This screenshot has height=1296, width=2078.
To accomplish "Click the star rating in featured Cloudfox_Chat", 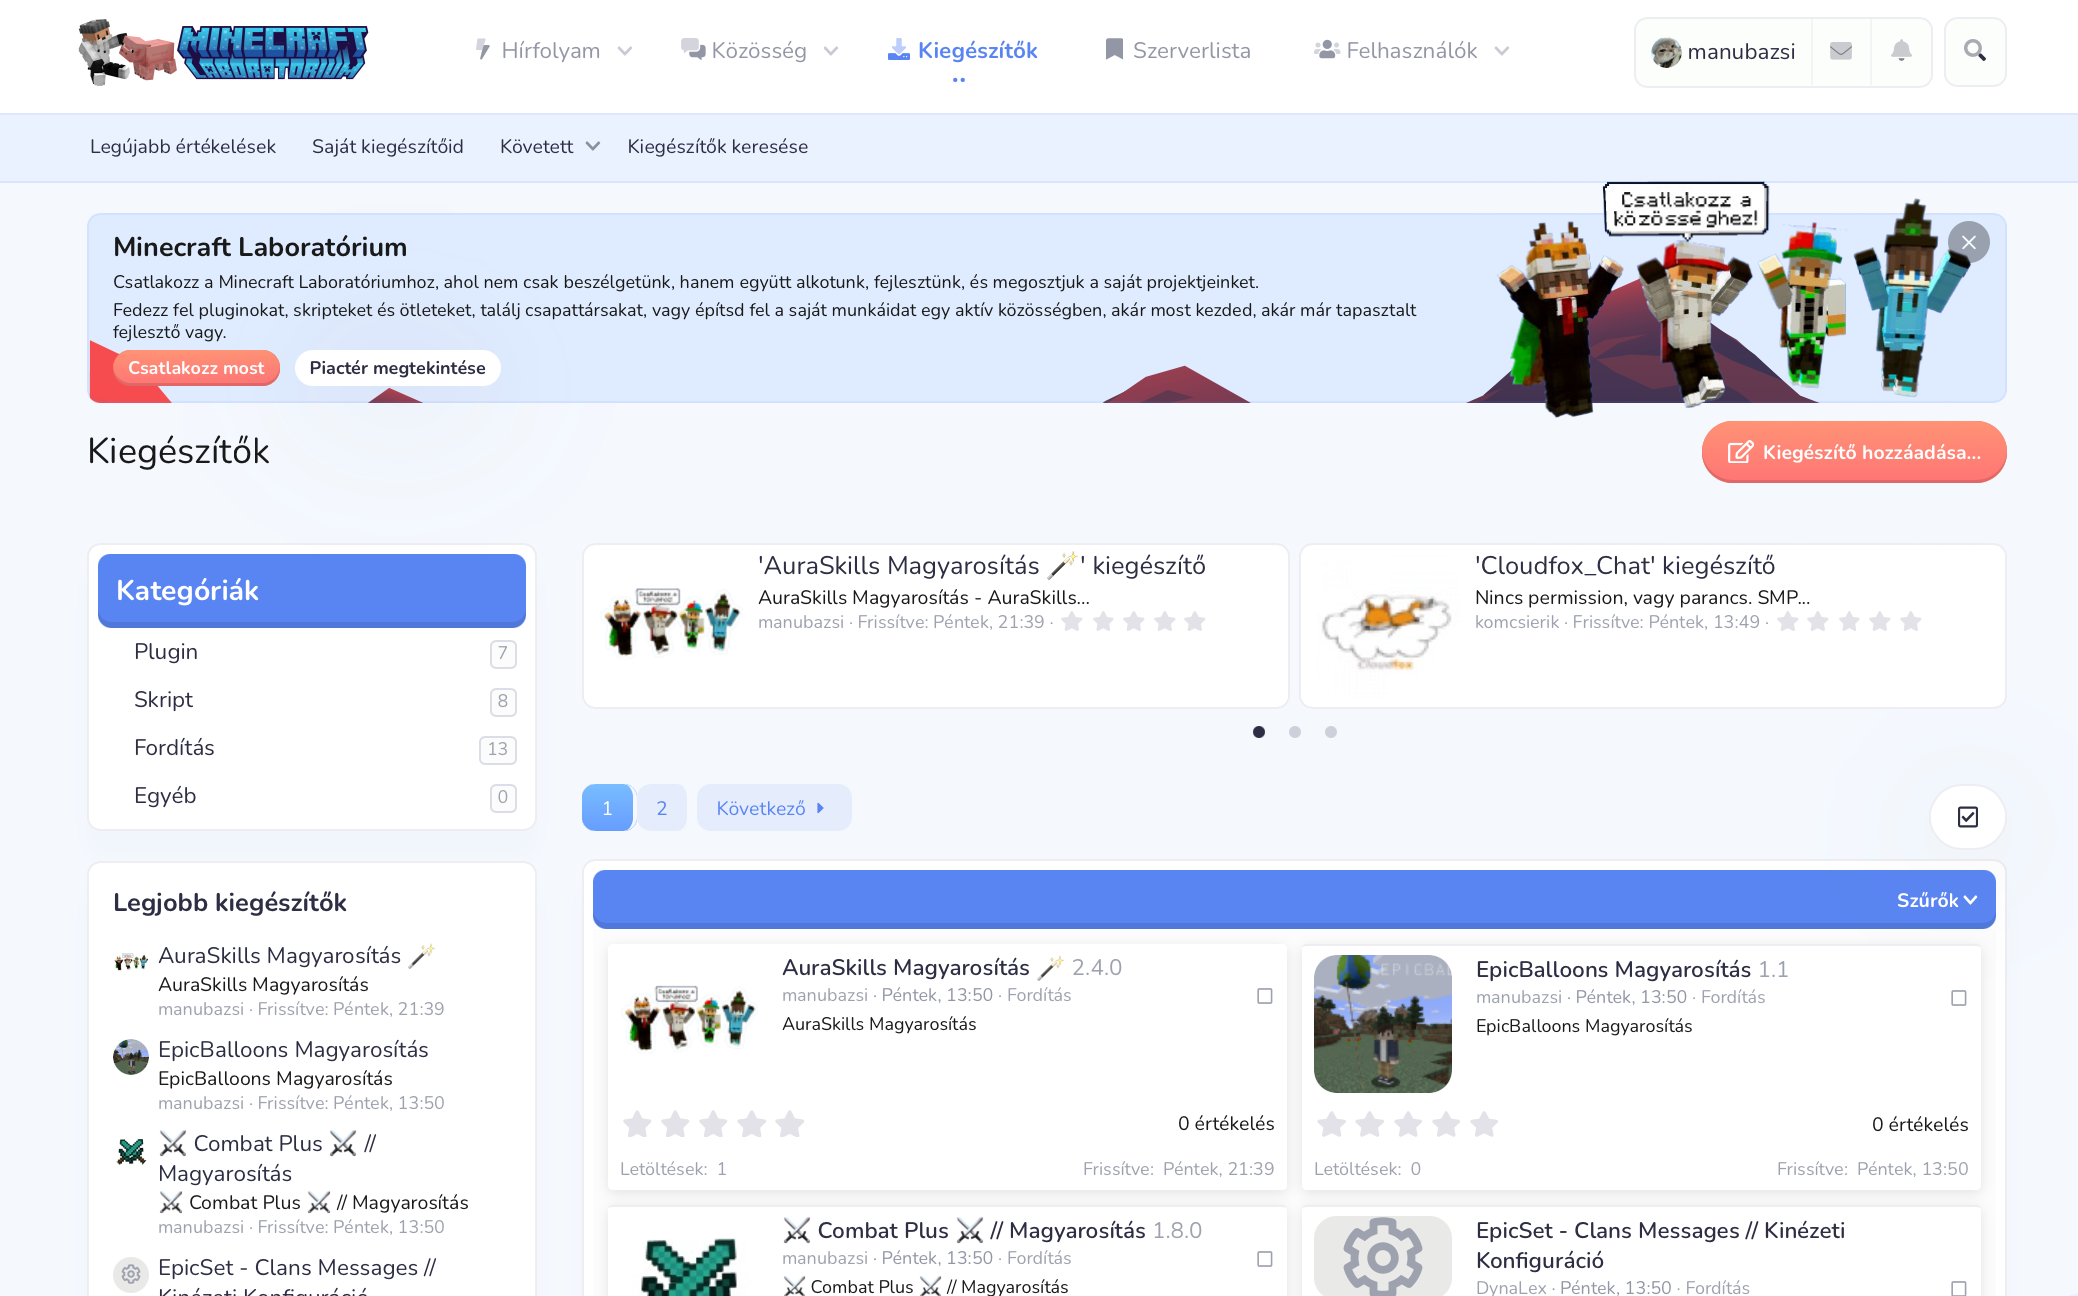I will [1849, 622].
